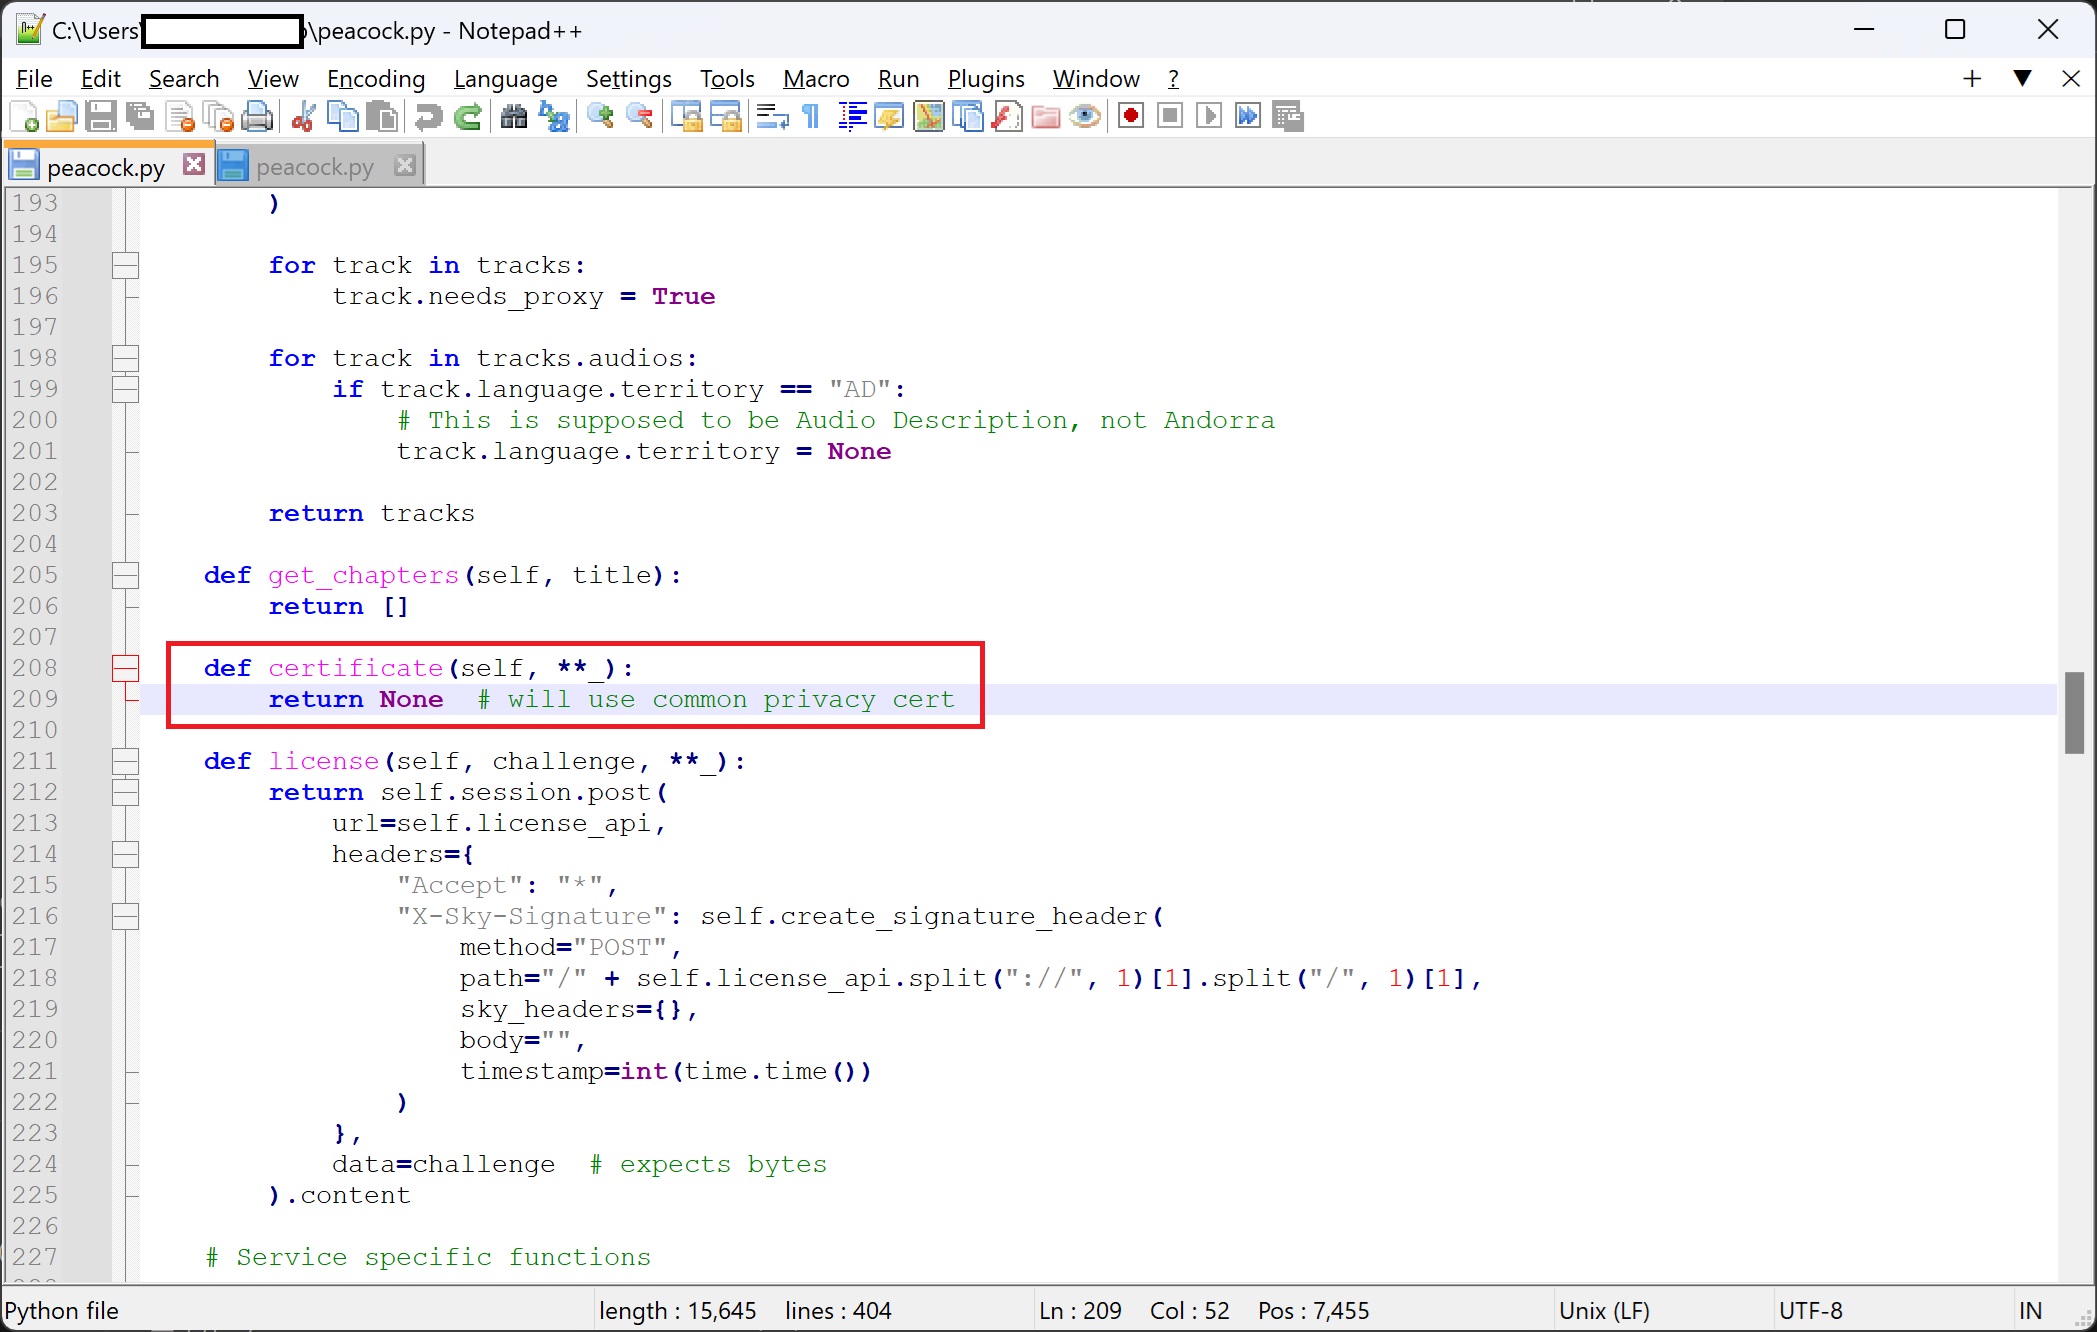Click the Open file folder icon
This screenshot has height=1332, width=2097.
pos(61,117)
